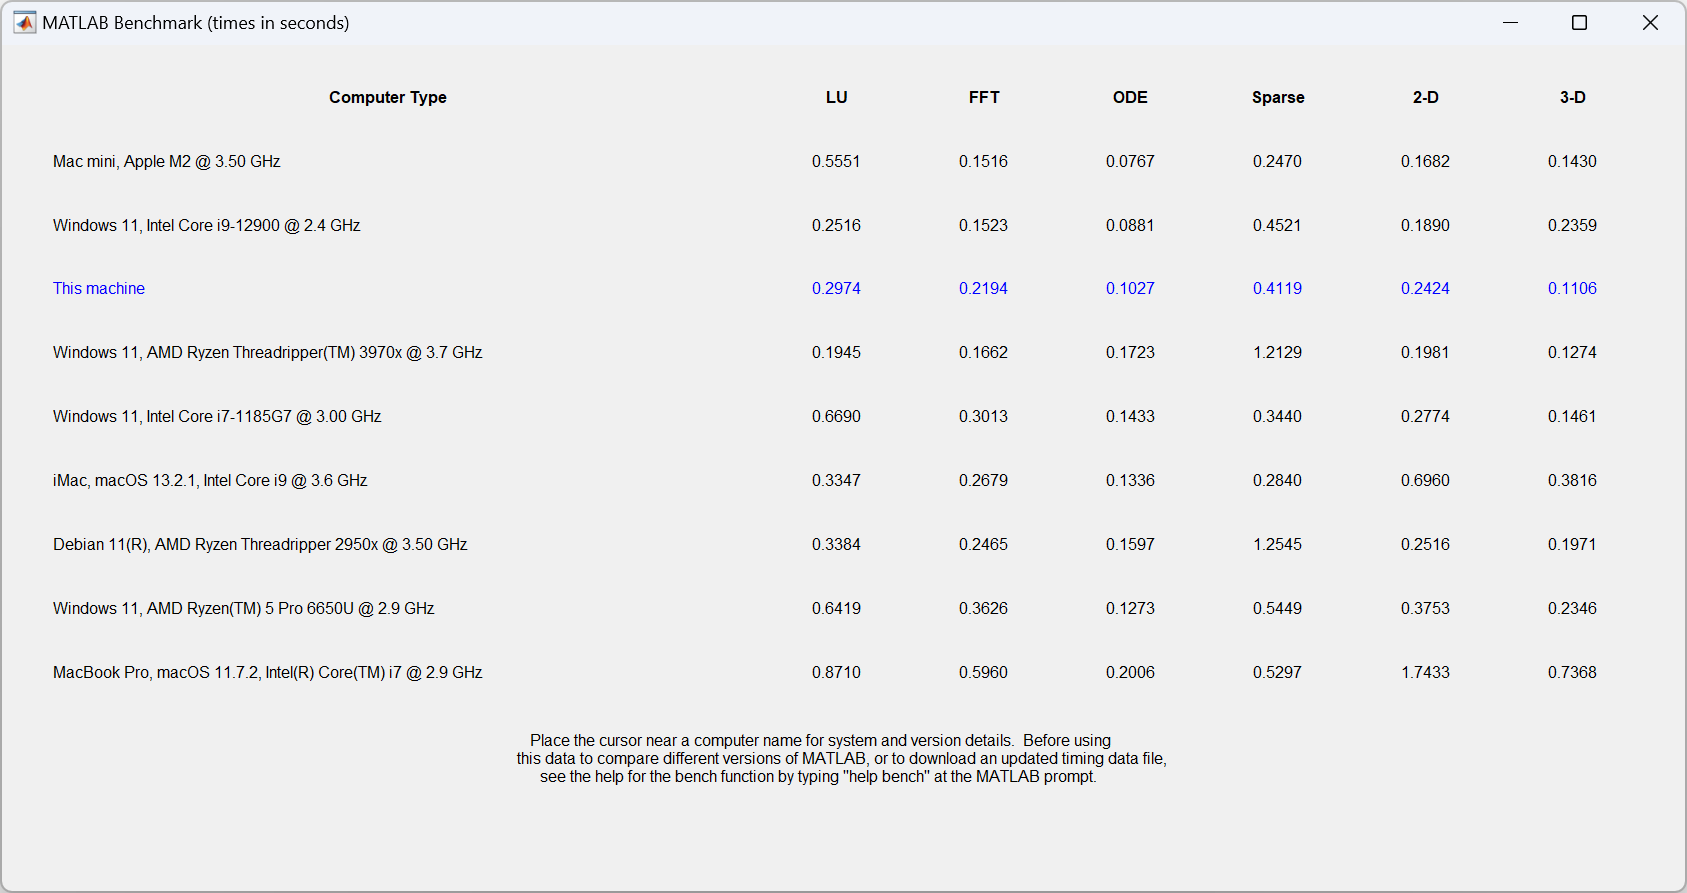The width and height of the screenshot is (1687, 893).
Task: Click This machine 3-D value 0.1106
Action: 1572,288
